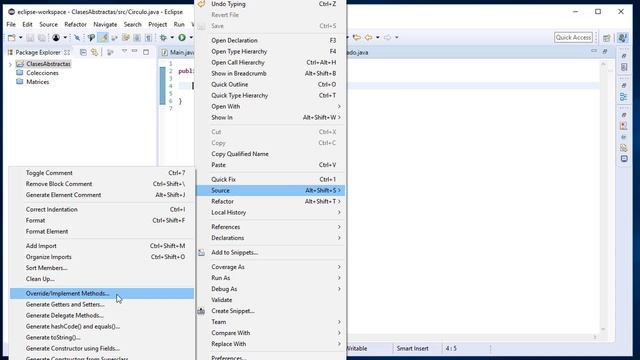
Task: Click the Last Edit Location arrow icon
Action: (x=357, y=38)
